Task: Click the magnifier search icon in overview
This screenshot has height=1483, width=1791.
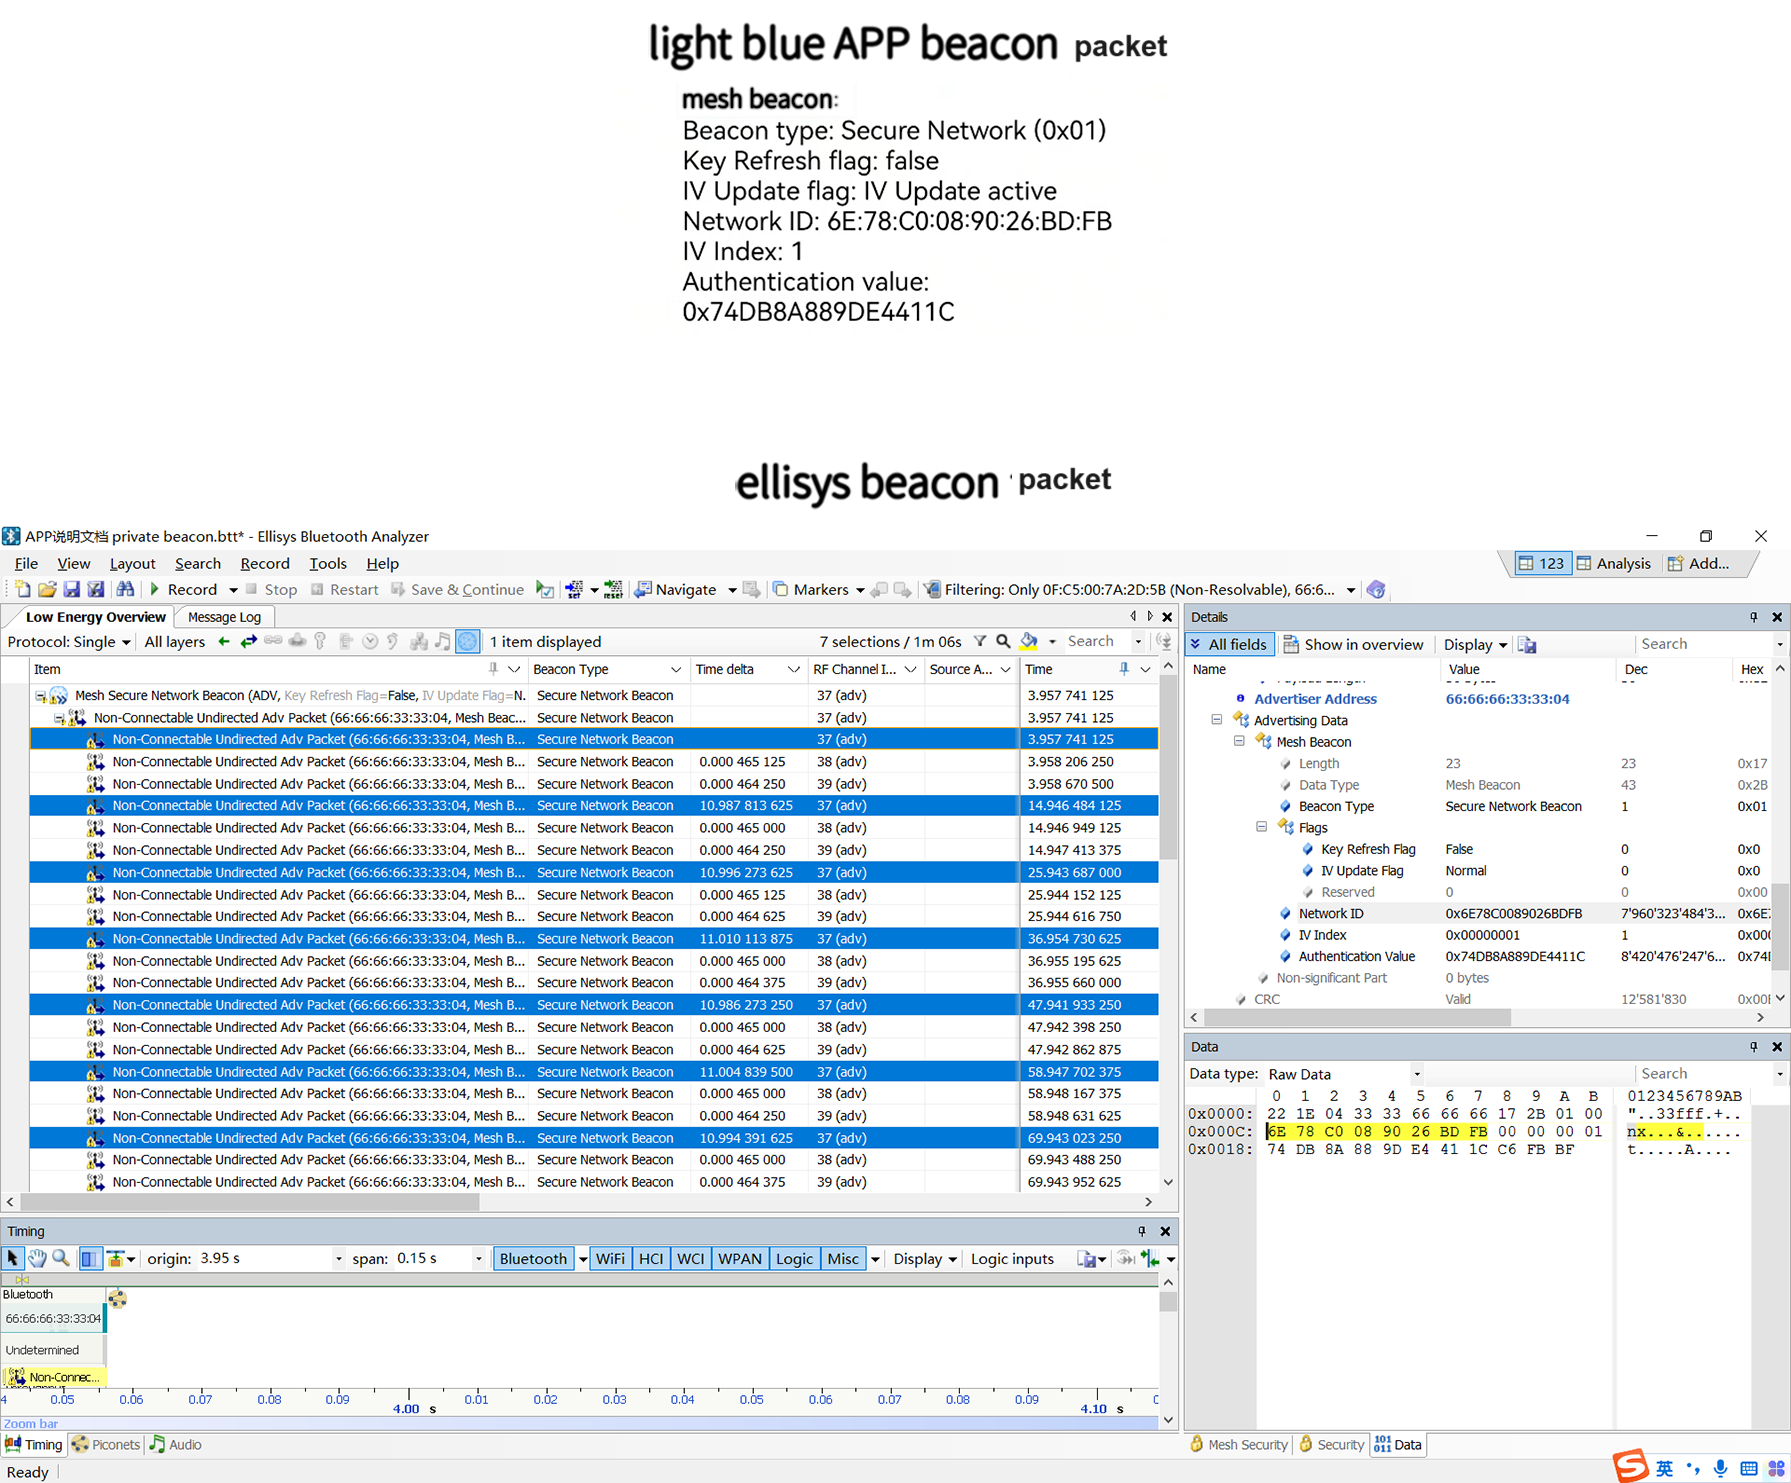Action: [x=1003, y=642]
